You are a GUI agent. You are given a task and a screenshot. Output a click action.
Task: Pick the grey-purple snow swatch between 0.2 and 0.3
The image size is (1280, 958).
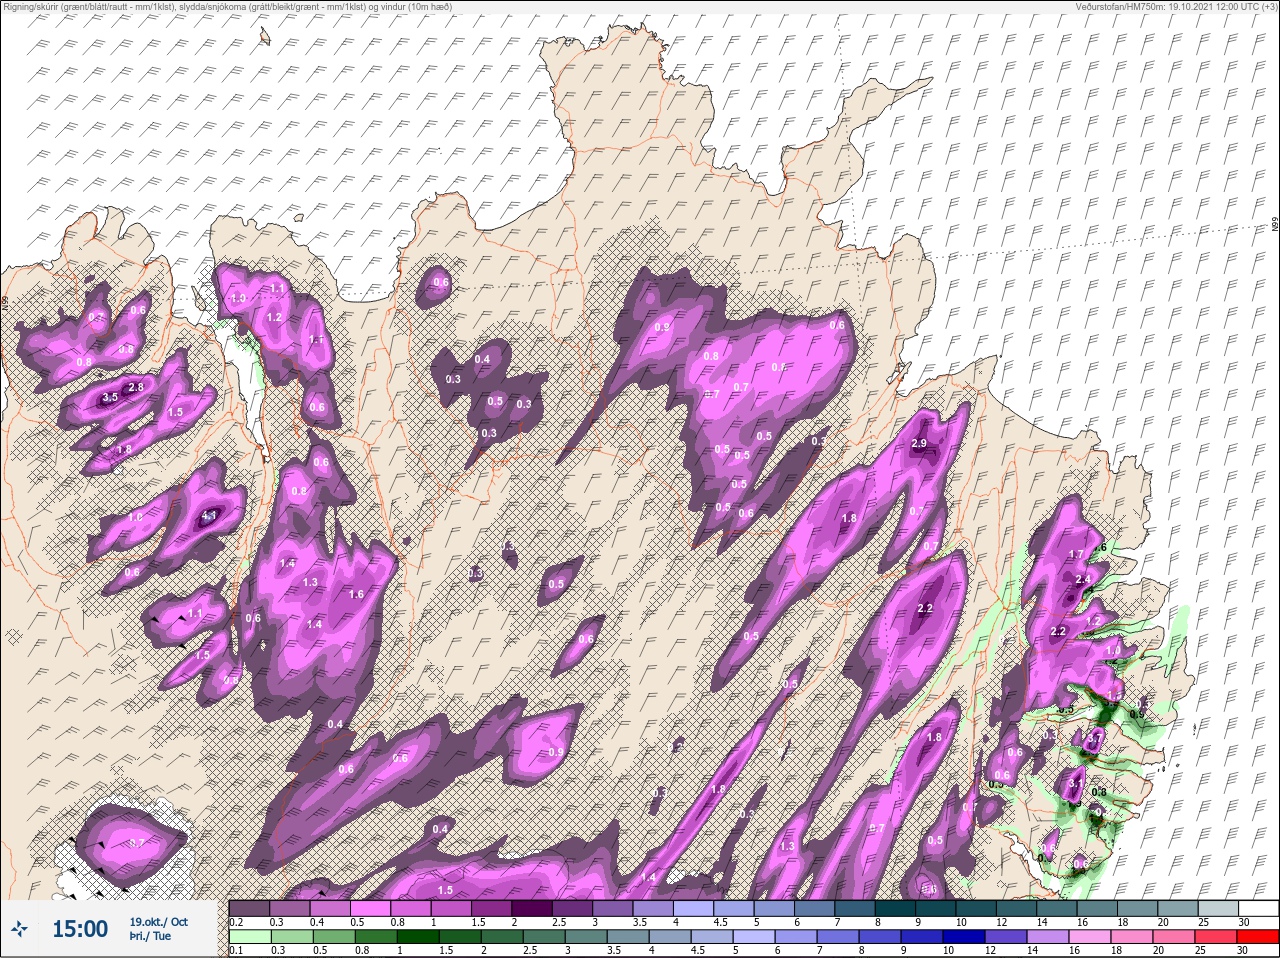coord(250,908)
